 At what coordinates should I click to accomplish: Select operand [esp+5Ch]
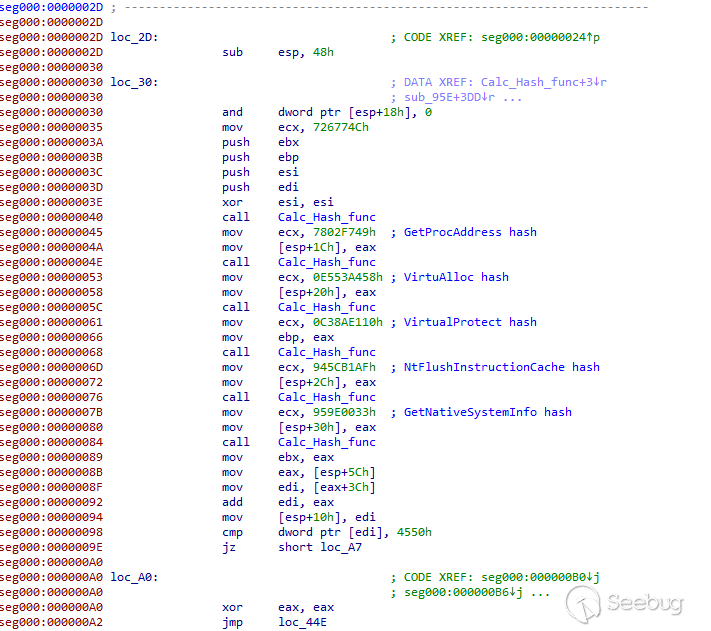pyautogui.click(x=344, y=472)
